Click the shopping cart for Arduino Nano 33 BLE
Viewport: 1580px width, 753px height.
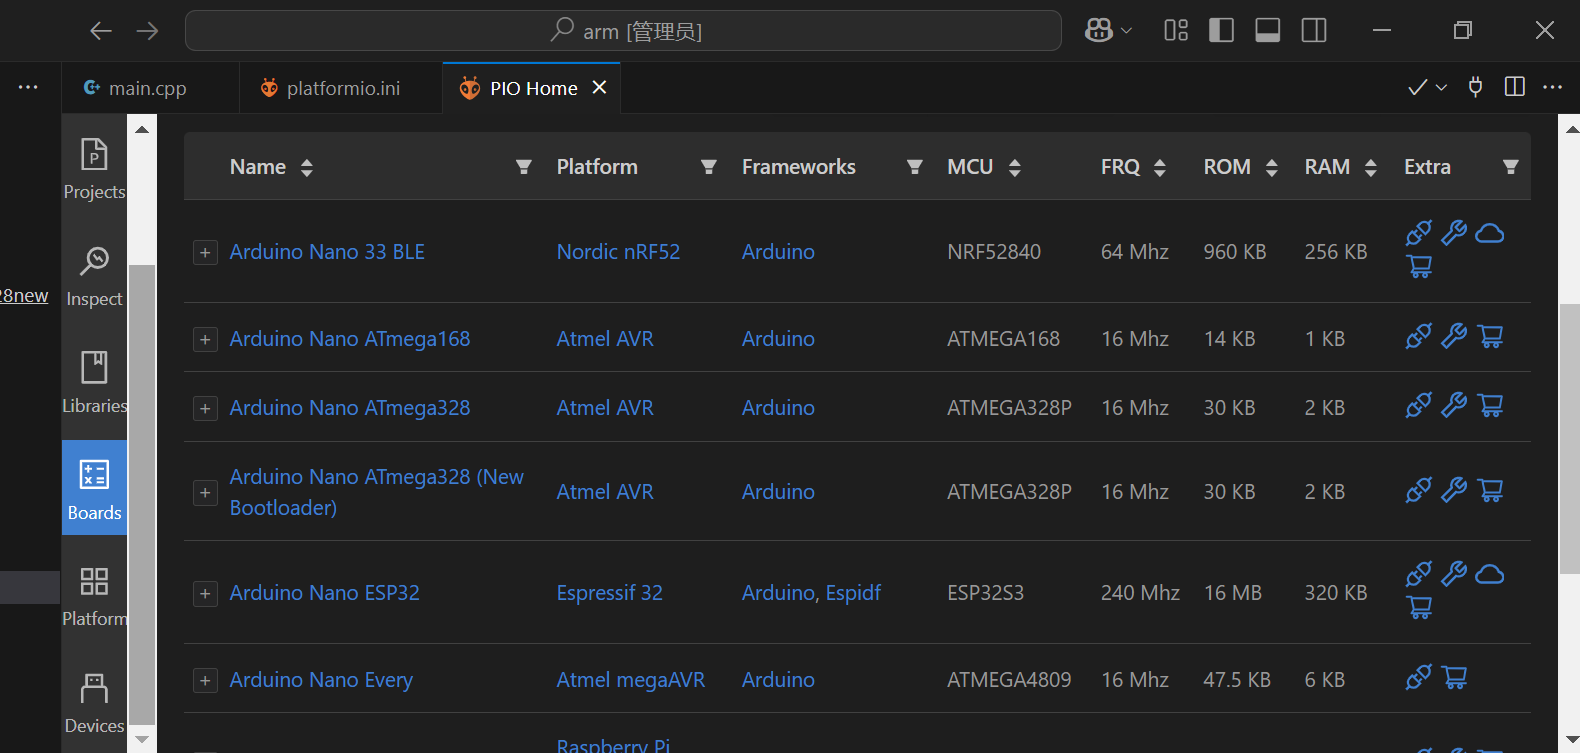(1419, 266)
